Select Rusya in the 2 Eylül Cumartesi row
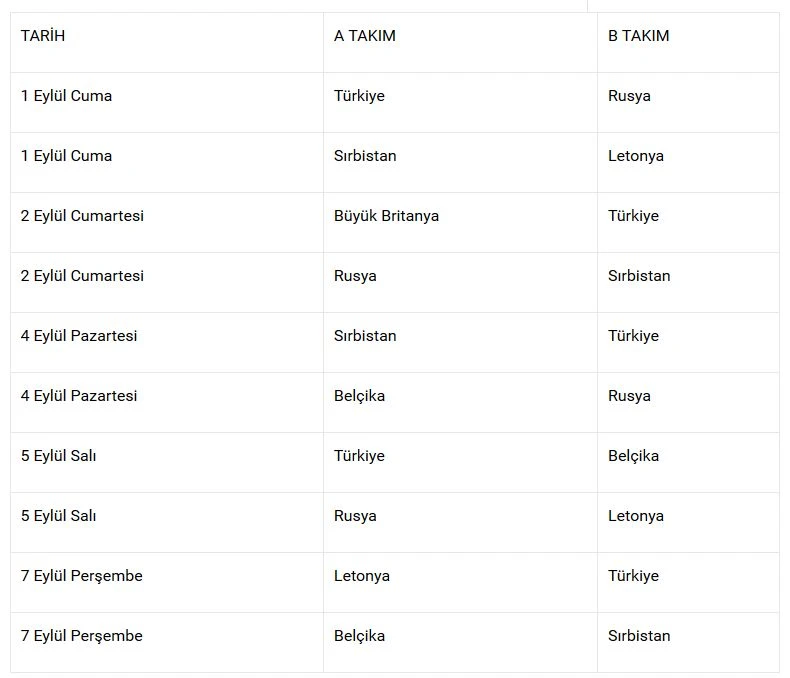Viewport: 790px width, 678px height. [x=355, y=276]
